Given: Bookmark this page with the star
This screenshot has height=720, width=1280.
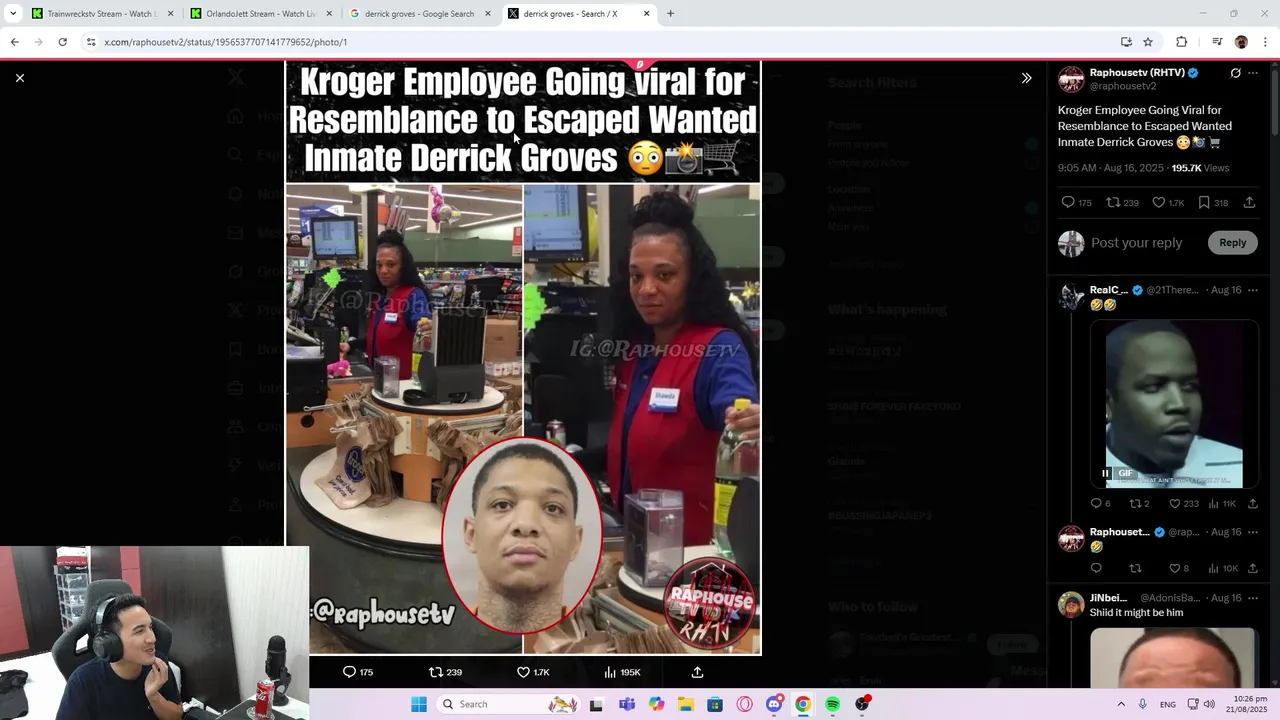Looking at the screenshot, I should click(1148, 42).
